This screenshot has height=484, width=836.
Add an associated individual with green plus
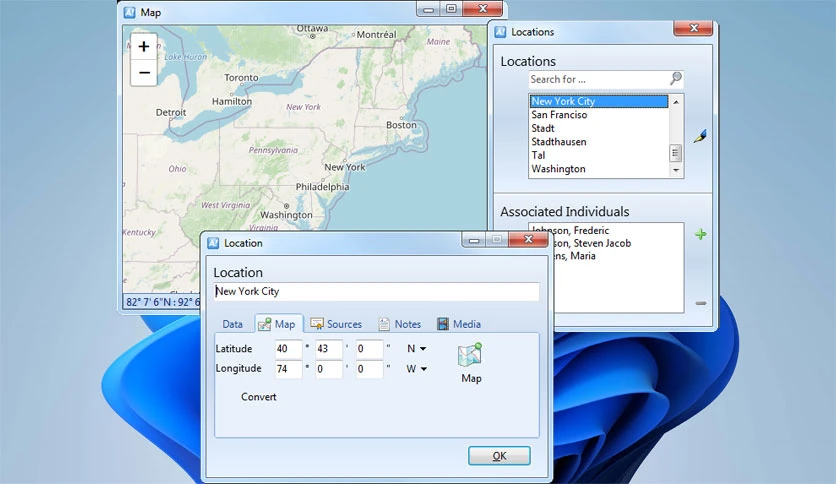click(701, 234)
